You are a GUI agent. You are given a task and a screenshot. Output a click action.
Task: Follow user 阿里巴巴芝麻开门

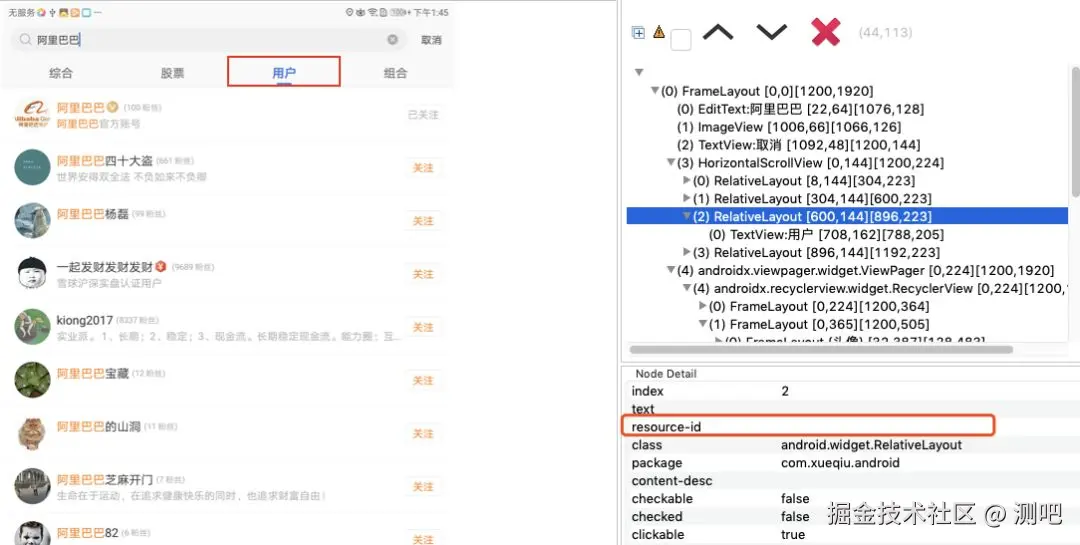click(423, 486)
